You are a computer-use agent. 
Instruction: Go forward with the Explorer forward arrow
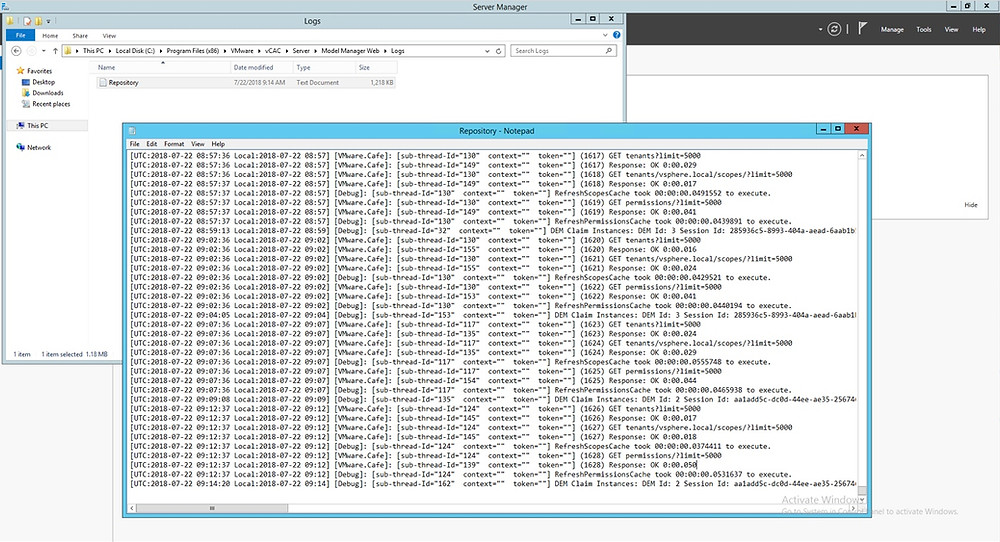(x=31, y=51)
